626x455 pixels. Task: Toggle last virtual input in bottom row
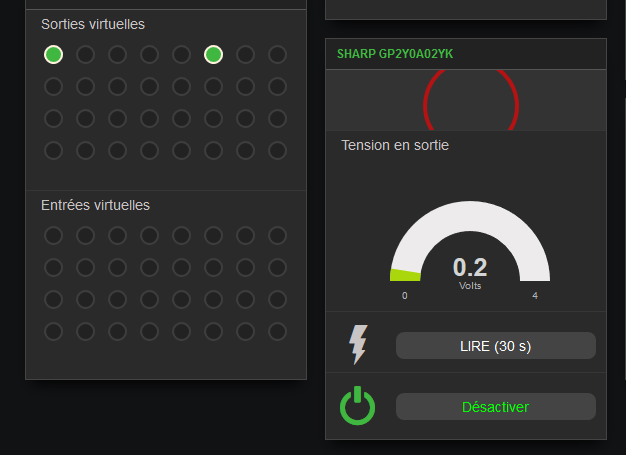click(x=277, y=332)
